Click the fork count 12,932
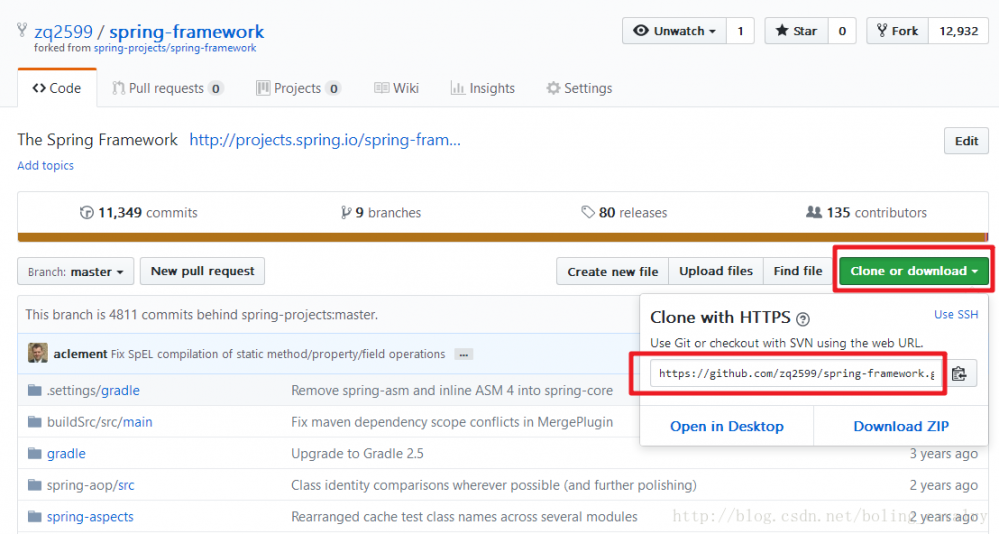Screen dimensions: 999x534 (x=958, y=31)
